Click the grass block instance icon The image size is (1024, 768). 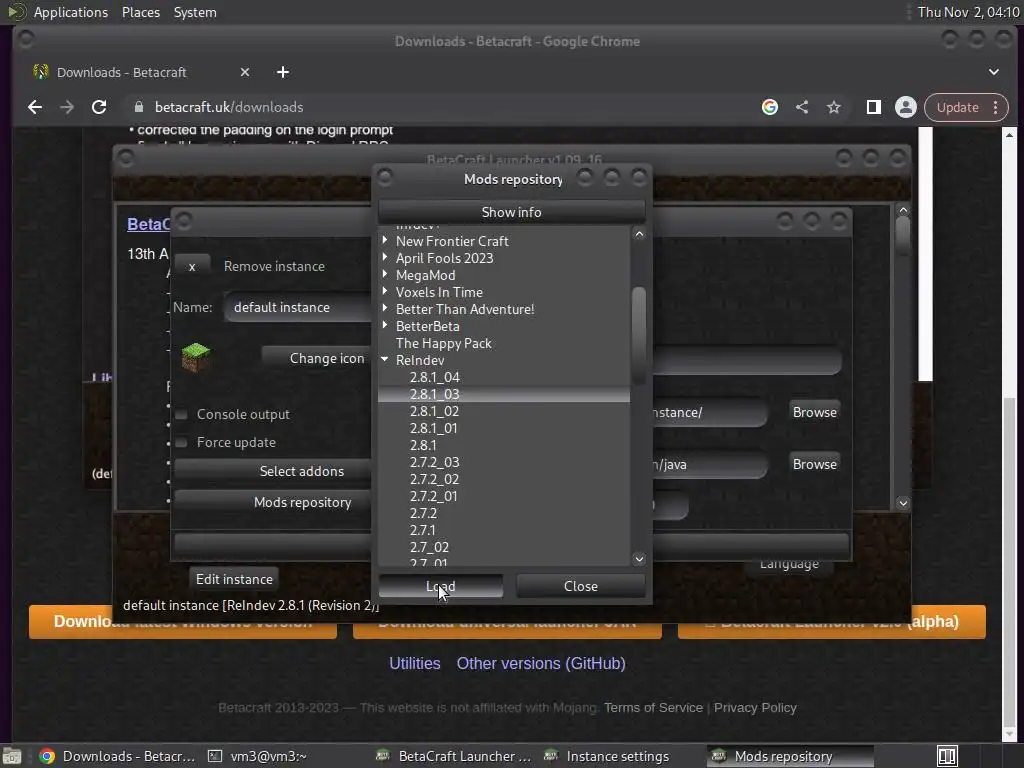pos(195,357)
